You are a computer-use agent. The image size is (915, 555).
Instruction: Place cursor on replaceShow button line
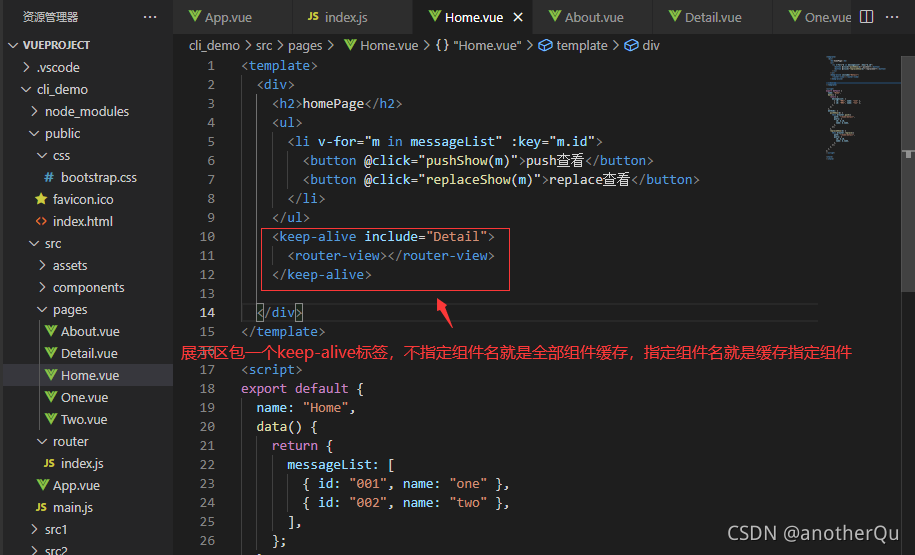coord(501,180)
